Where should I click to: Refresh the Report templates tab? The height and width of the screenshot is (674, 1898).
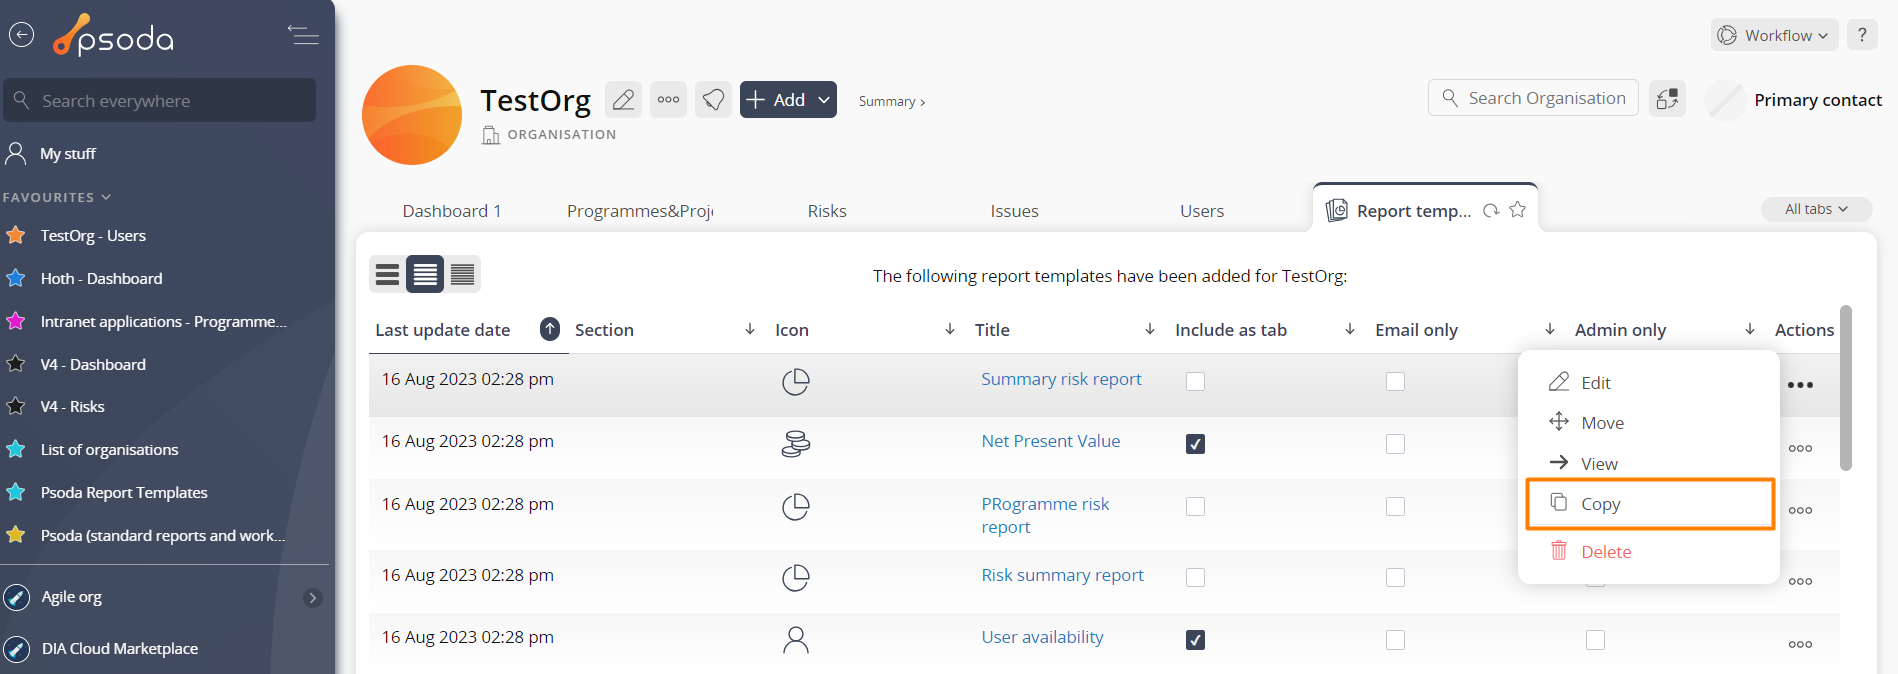pos(1491,210)
